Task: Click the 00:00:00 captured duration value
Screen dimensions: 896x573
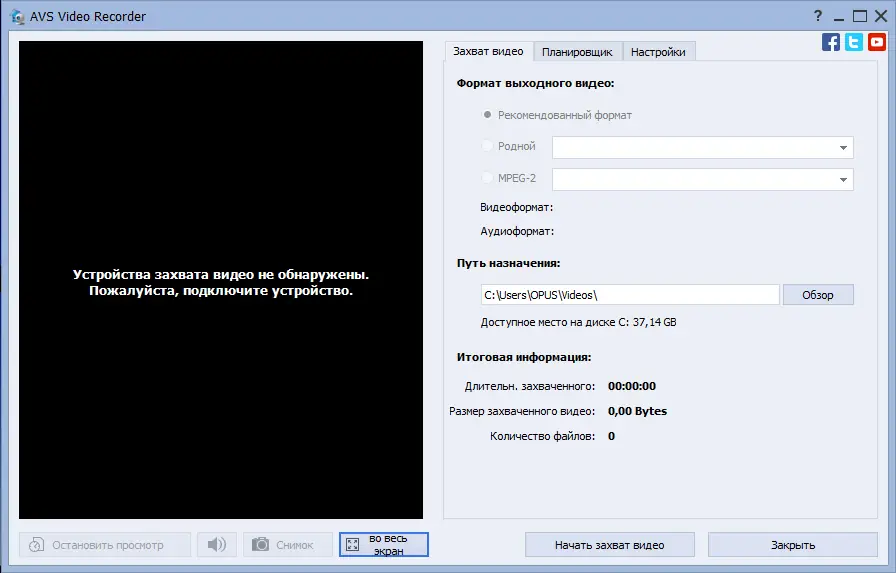Action: click(632, 386)
